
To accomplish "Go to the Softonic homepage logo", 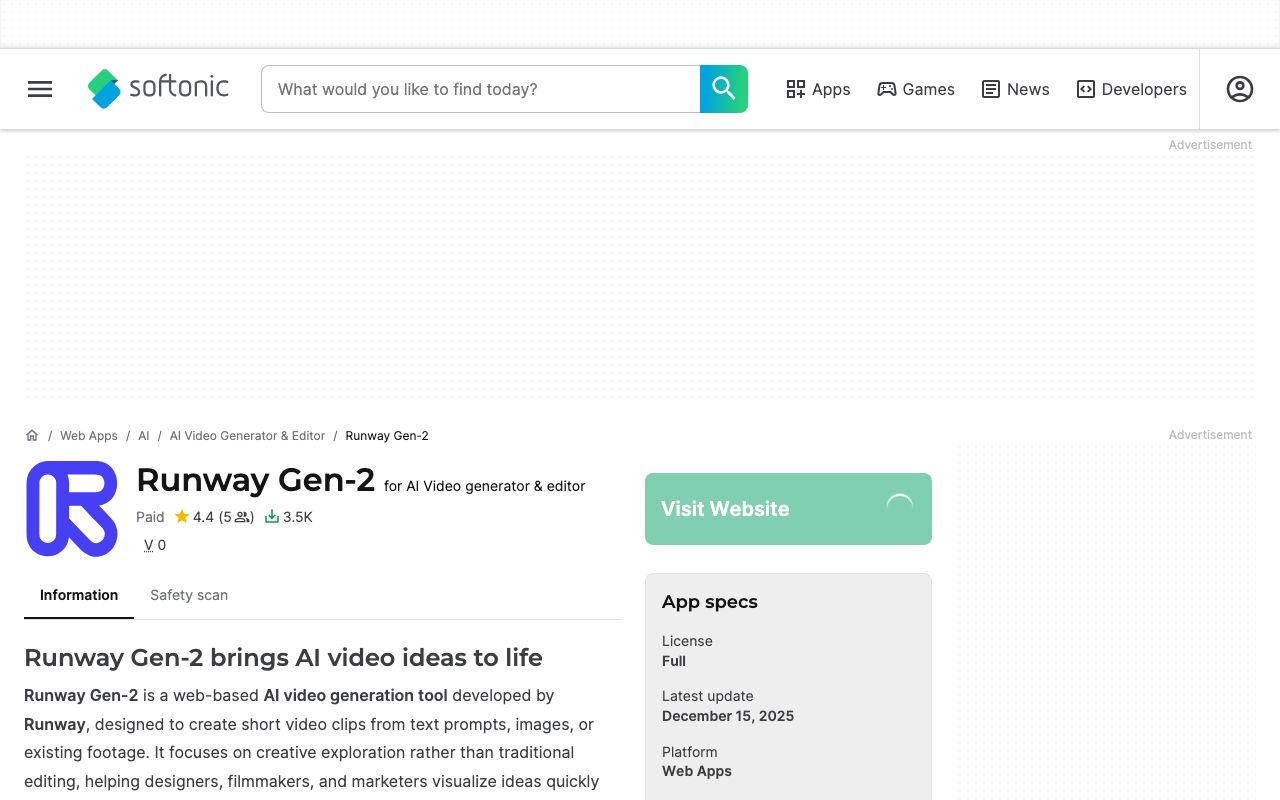I will click(158, 89).
